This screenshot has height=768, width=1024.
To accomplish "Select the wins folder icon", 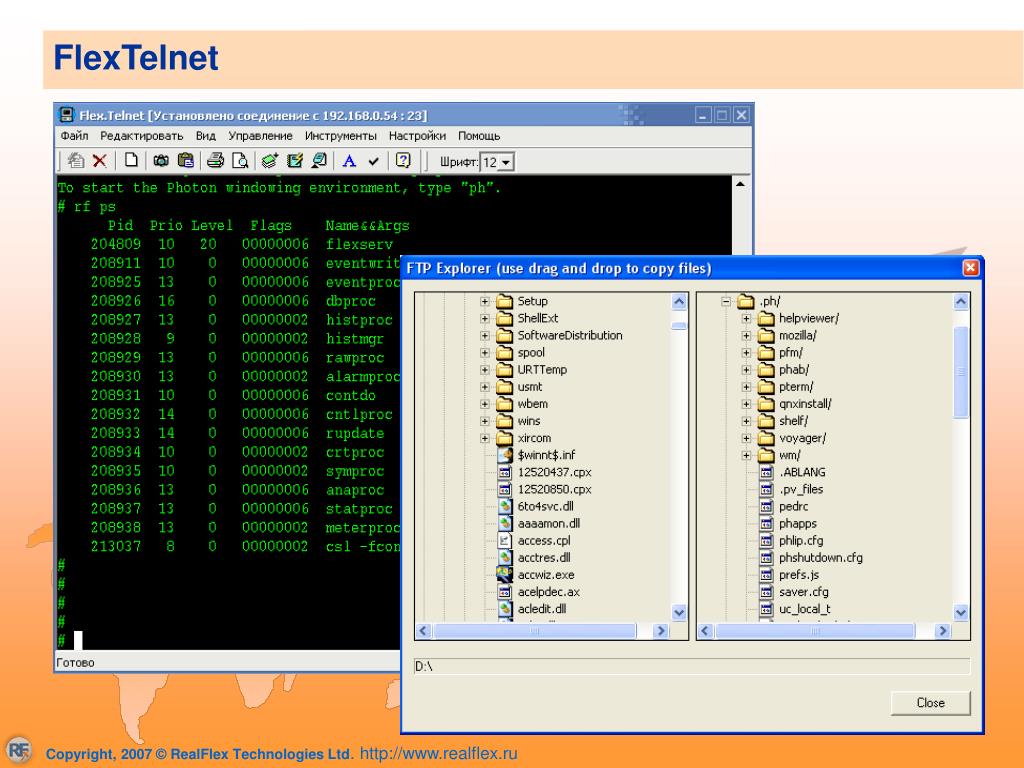I will [504, 421].
